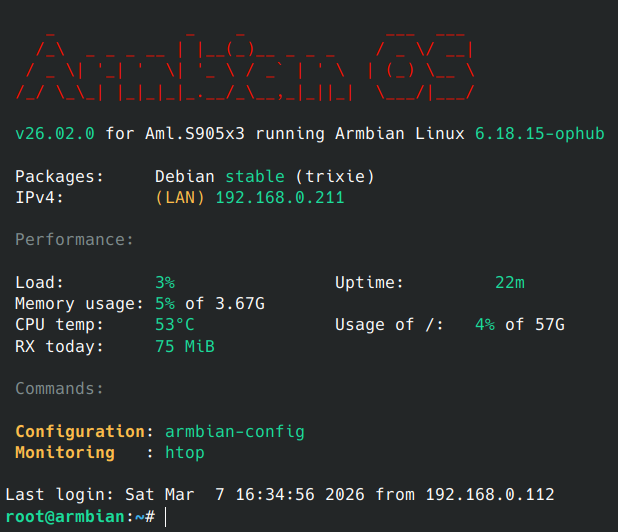Click the total memory 3.67G

[x=240, y=304]
